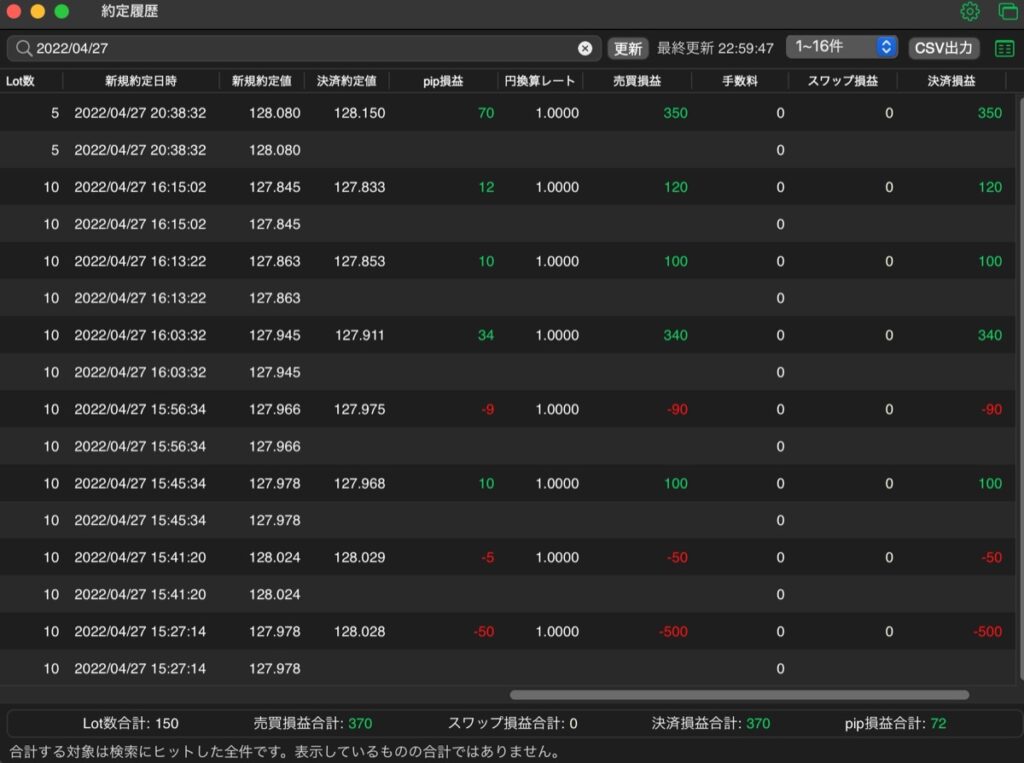Click the green window layout icon
This screenshot has height=763, width=1024.
point(1008,11)
